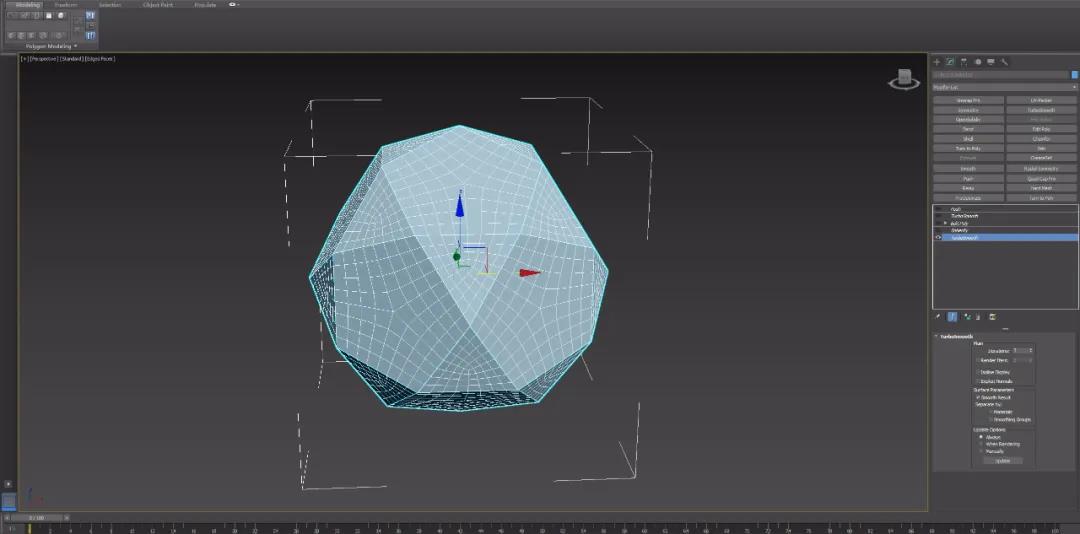Adjust the Iterations spinner arrows
Viewport: 1080px width, 534px height.
click(x=1031, y=350)
